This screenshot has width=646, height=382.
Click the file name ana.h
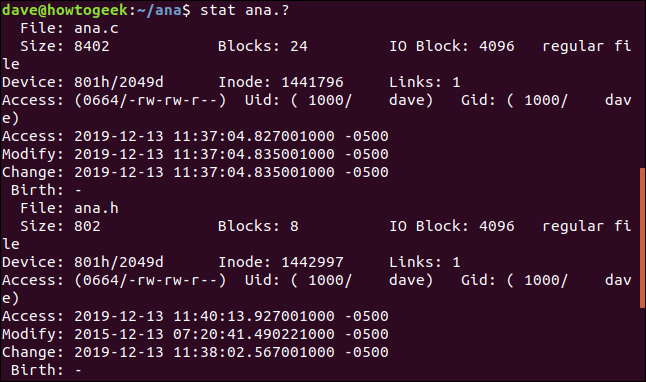tap(96, 208)
